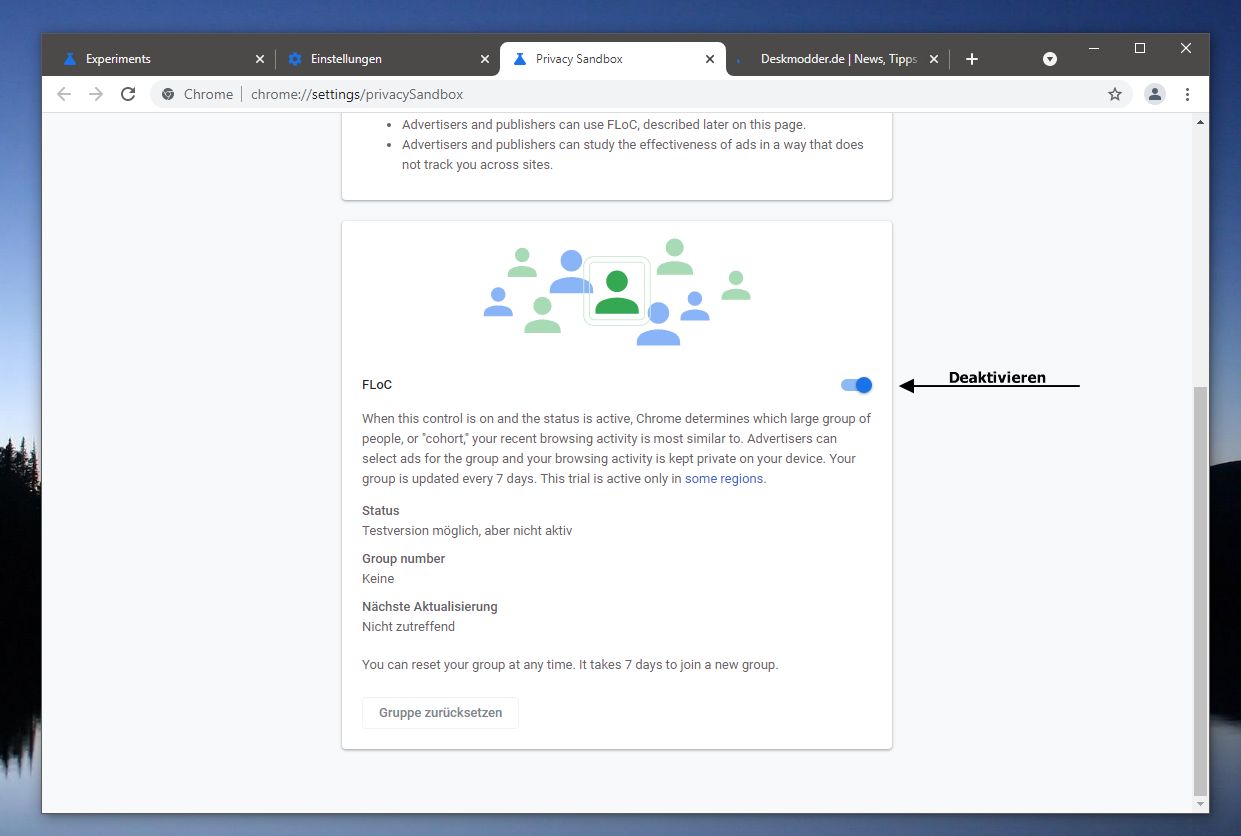1241x836 pixels.
Task: Open the Chrome profile avatar menu
Action: pos(1155,94)
